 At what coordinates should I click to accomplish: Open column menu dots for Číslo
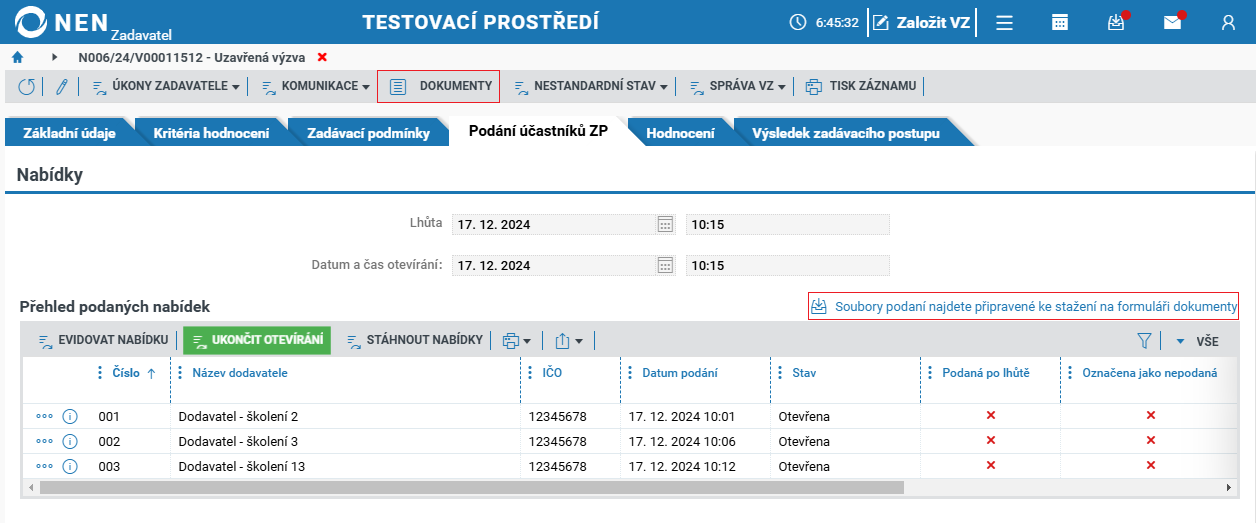pos(99,373)
